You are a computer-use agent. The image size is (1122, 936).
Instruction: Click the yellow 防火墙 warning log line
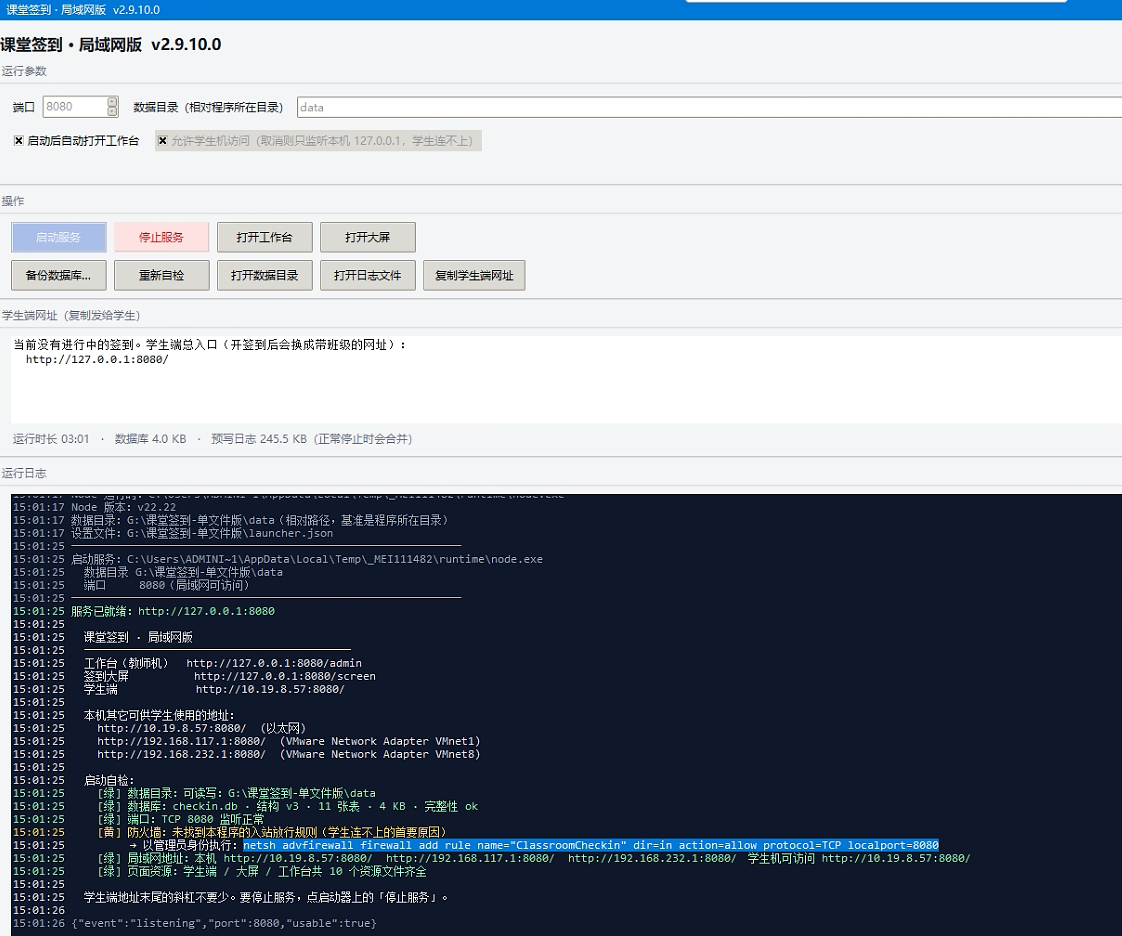pos(272,832)
